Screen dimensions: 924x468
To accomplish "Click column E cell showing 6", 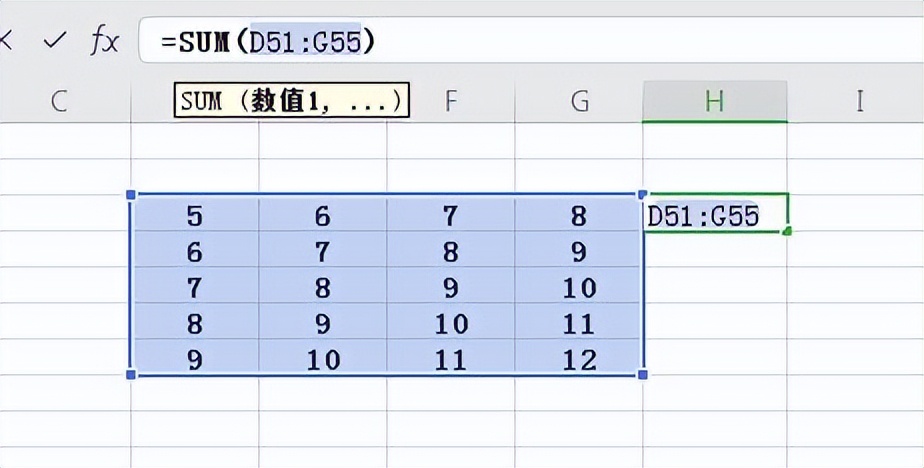I will pos(322,215).
